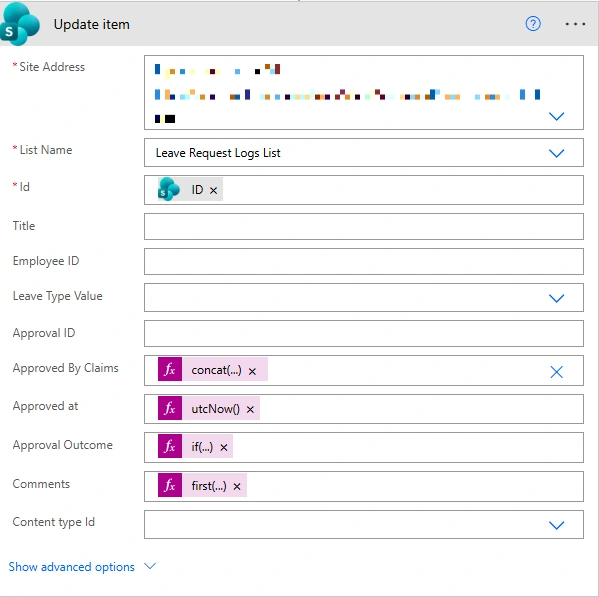Expand the Site Address dropdown

tap(557, 116)
